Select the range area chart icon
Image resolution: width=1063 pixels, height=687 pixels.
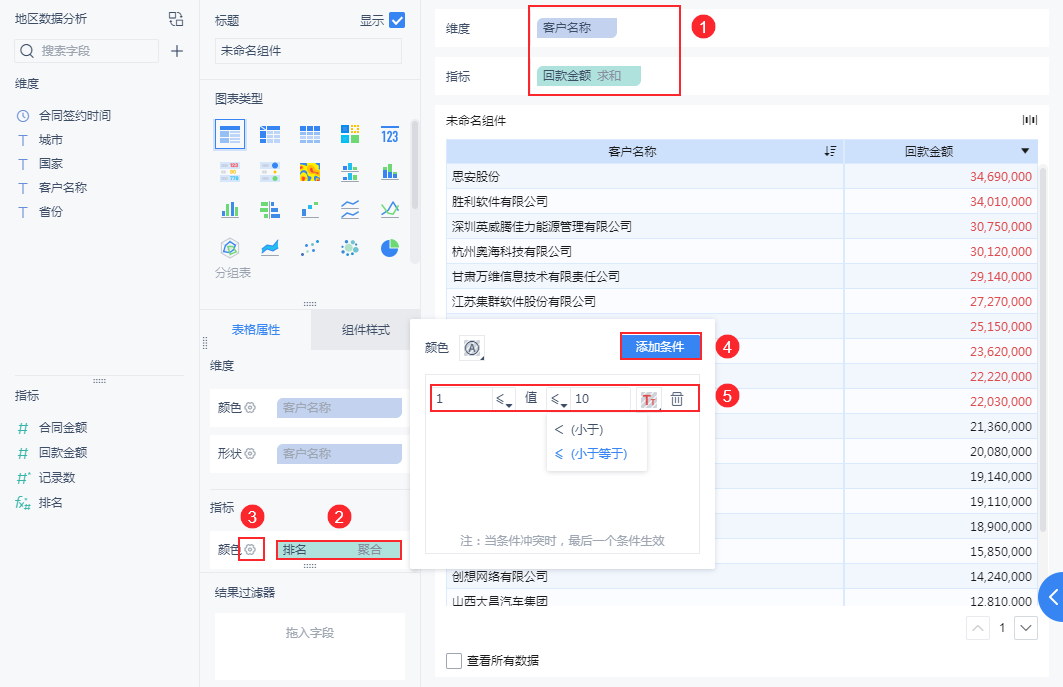pyautogui.click(x=270, y=248)
